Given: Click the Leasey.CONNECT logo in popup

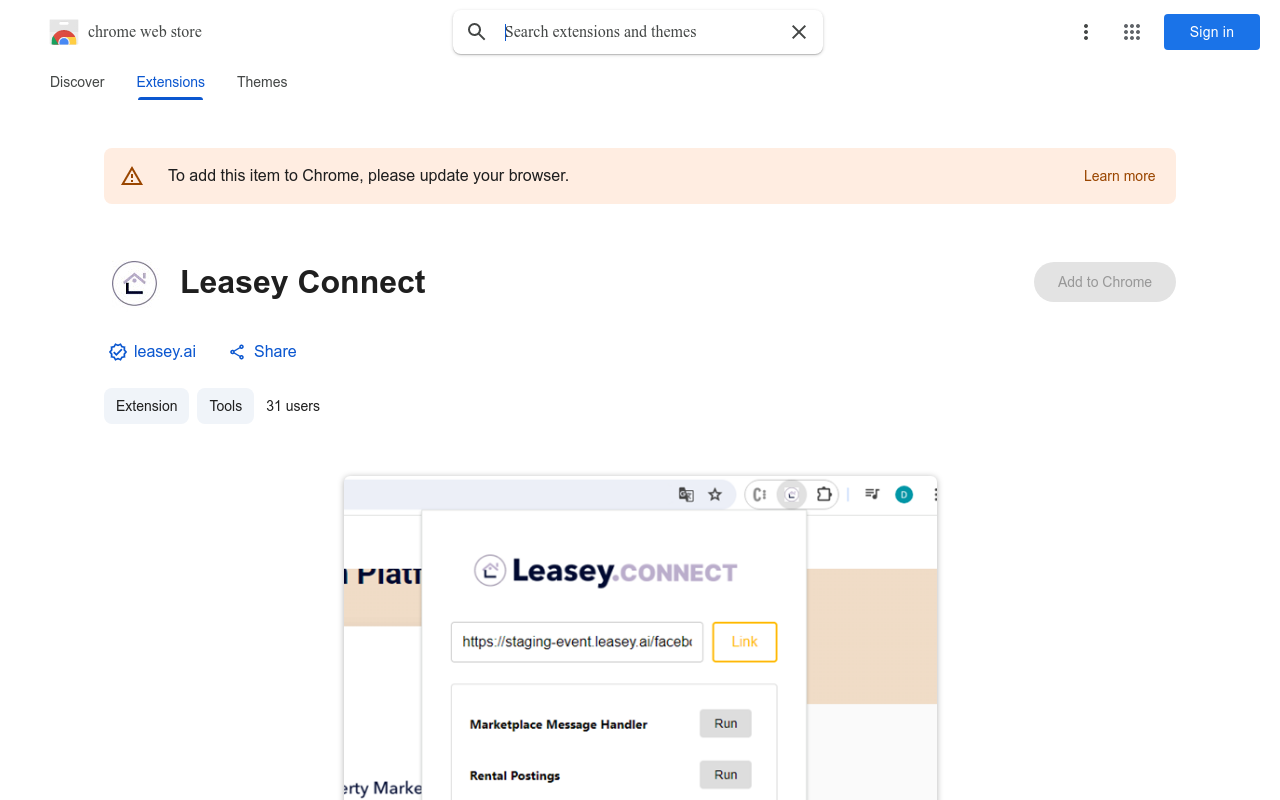Looking at the screenshot, I should tap(606, 571).
